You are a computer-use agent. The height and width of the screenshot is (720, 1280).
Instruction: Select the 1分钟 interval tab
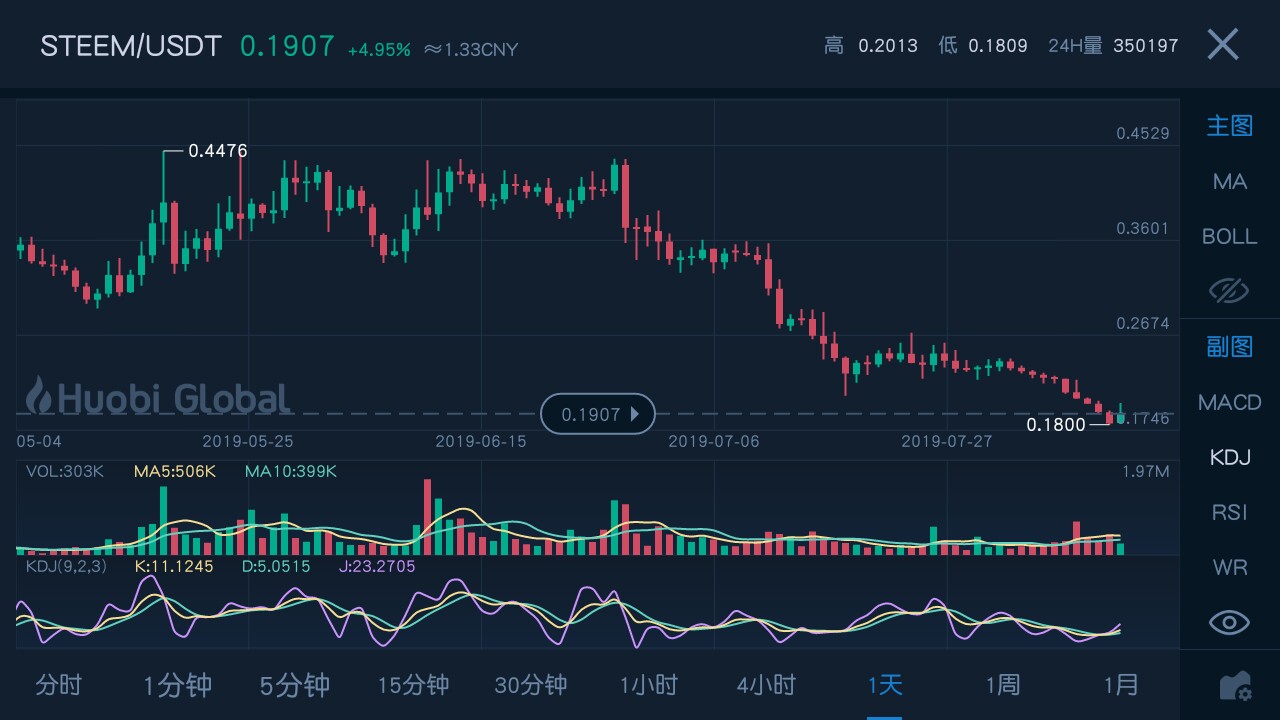[177, 685]
